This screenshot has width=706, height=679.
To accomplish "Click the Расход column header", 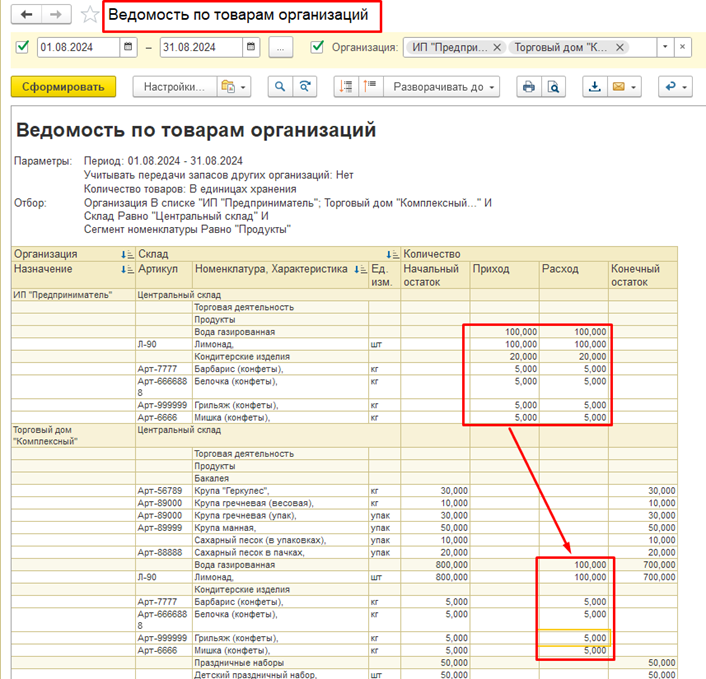I will pyautogui.click(x=574, y=275).
